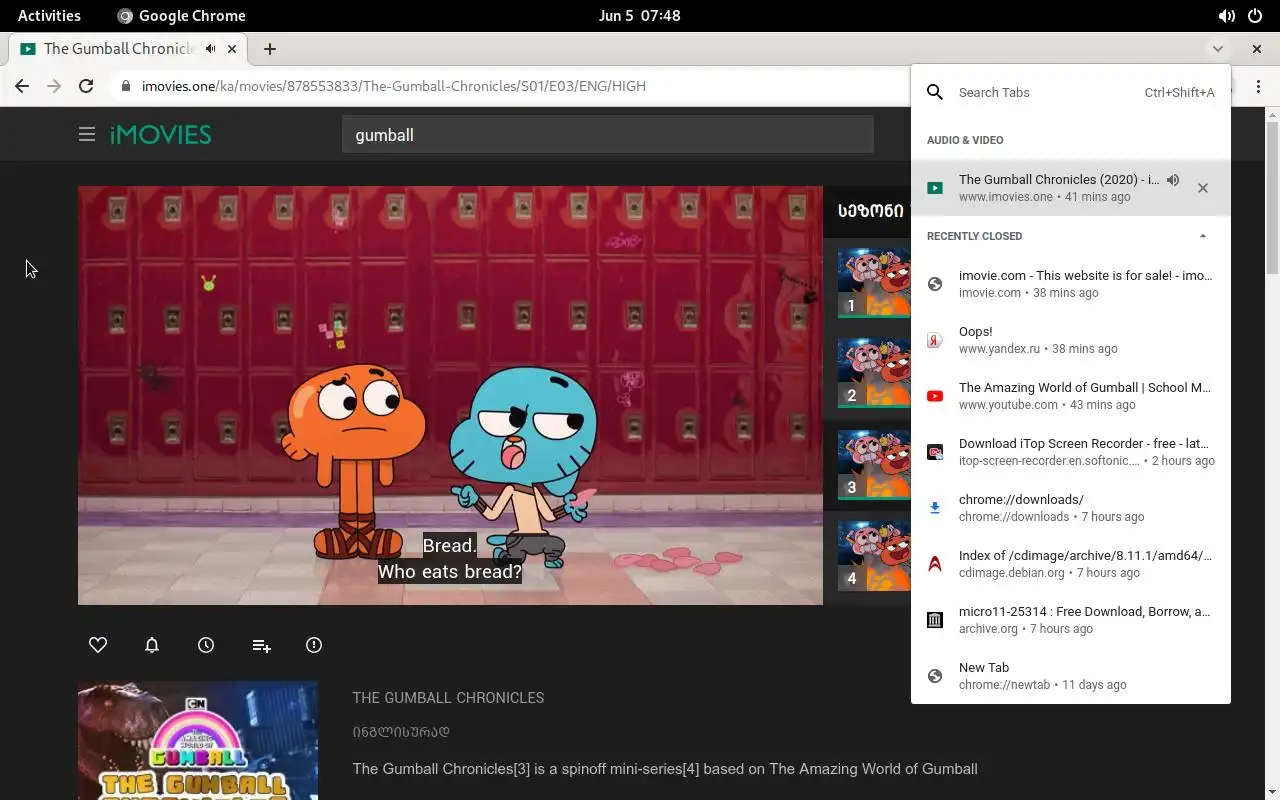Close The Gumball Chronicles browser tab
Screen dimensions: 1280x800
tap(233, 48)
